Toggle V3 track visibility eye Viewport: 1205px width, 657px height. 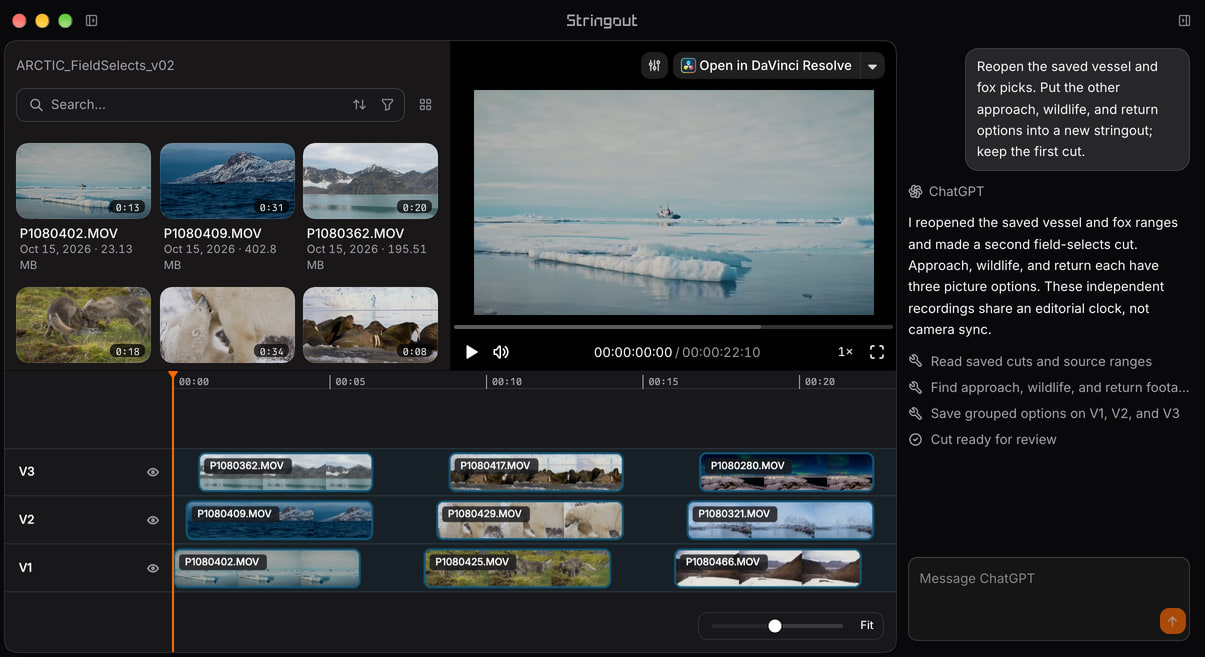[x=153, y=472]
